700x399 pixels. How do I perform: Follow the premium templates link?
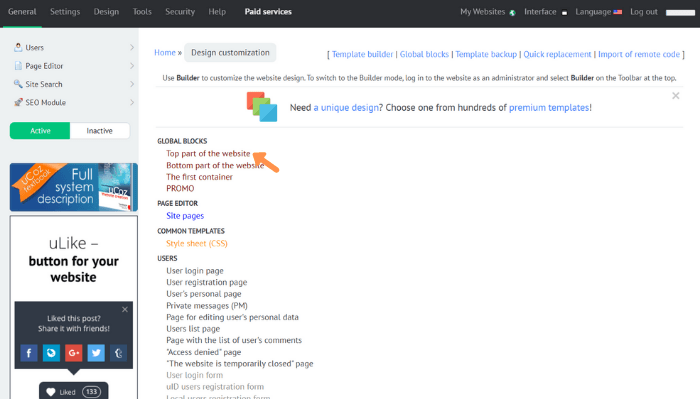pos(549,108)
